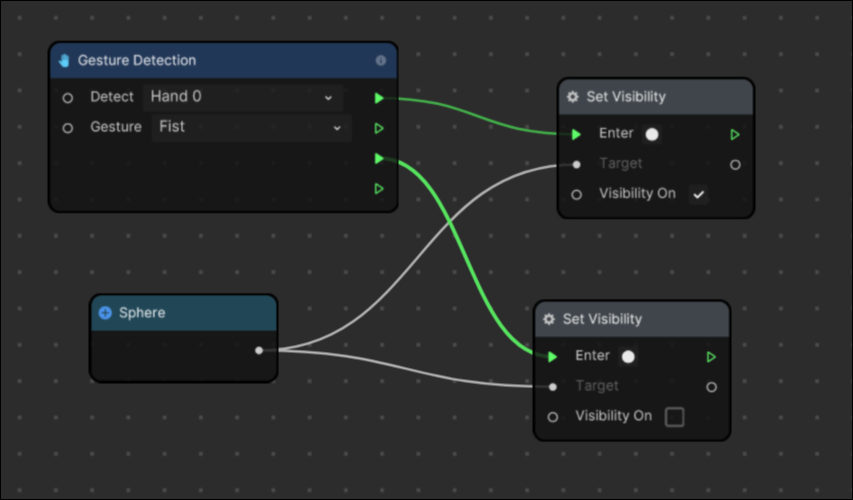Click the blue plus icon on Sphere node
The height and width of the screenshot is (500, 853).
(105, 313)
